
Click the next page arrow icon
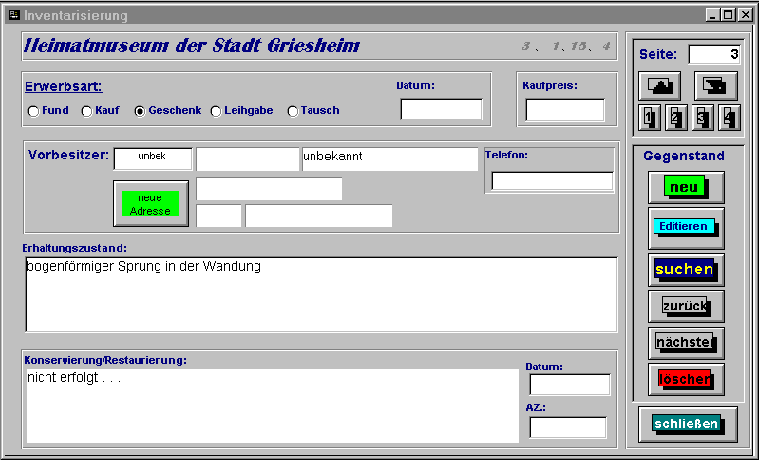tap(714, 86)
